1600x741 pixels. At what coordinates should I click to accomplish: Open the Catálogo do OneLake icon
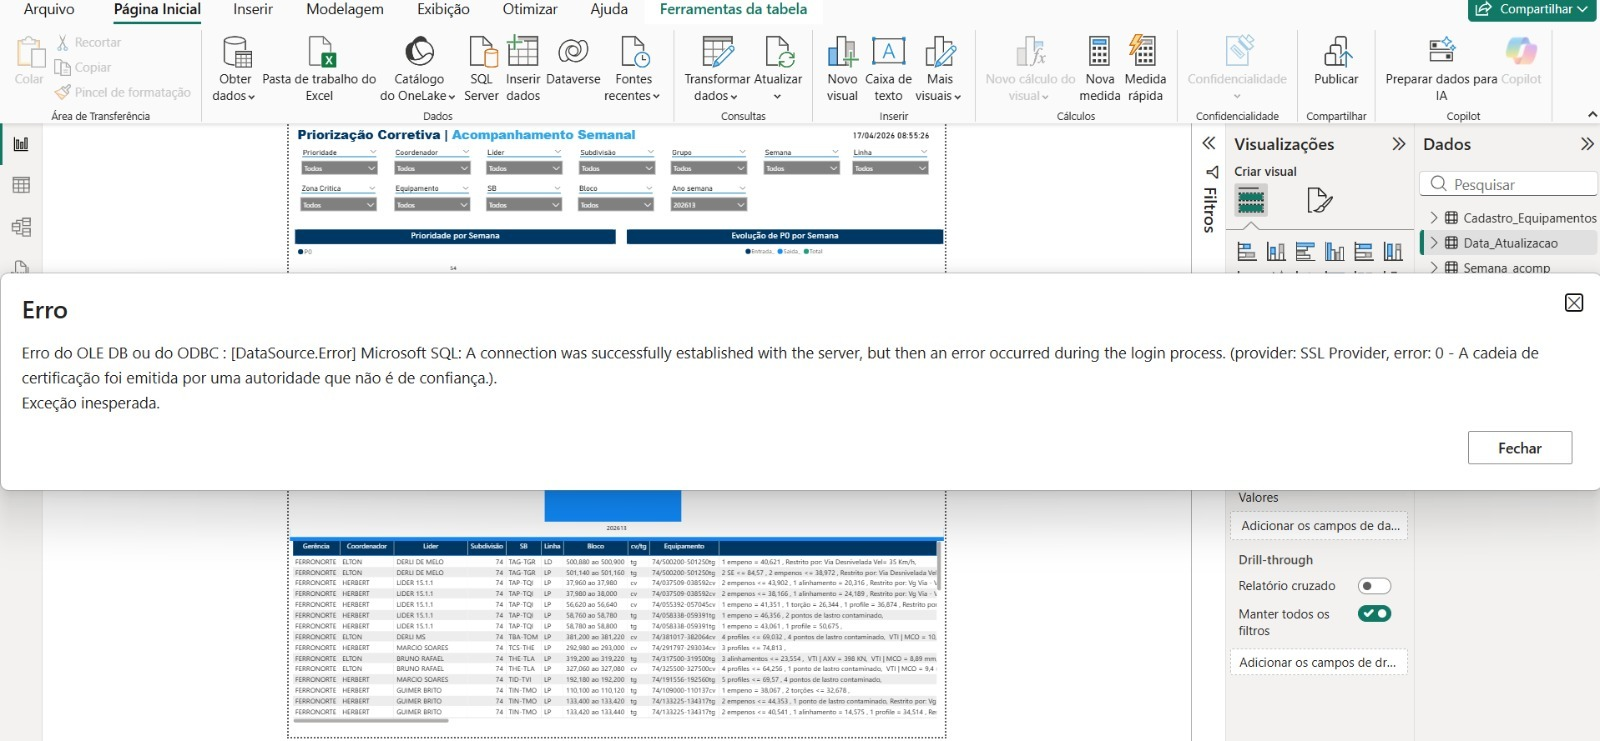tap(419, 52)
